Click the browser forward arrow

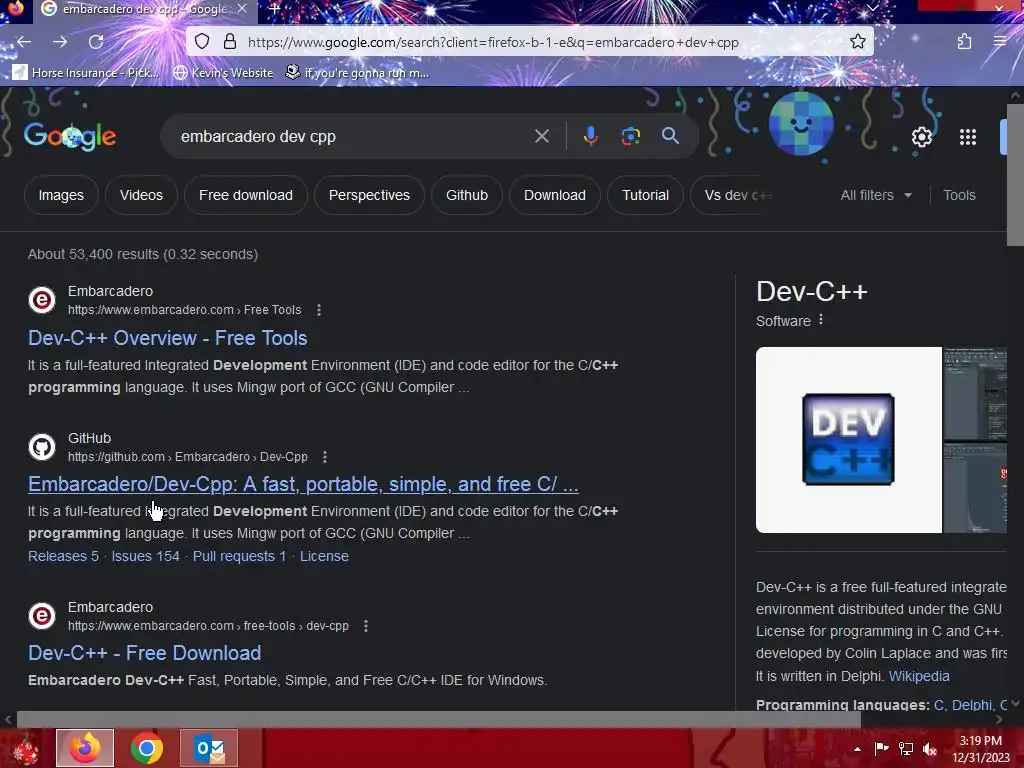tap(60, 42)
